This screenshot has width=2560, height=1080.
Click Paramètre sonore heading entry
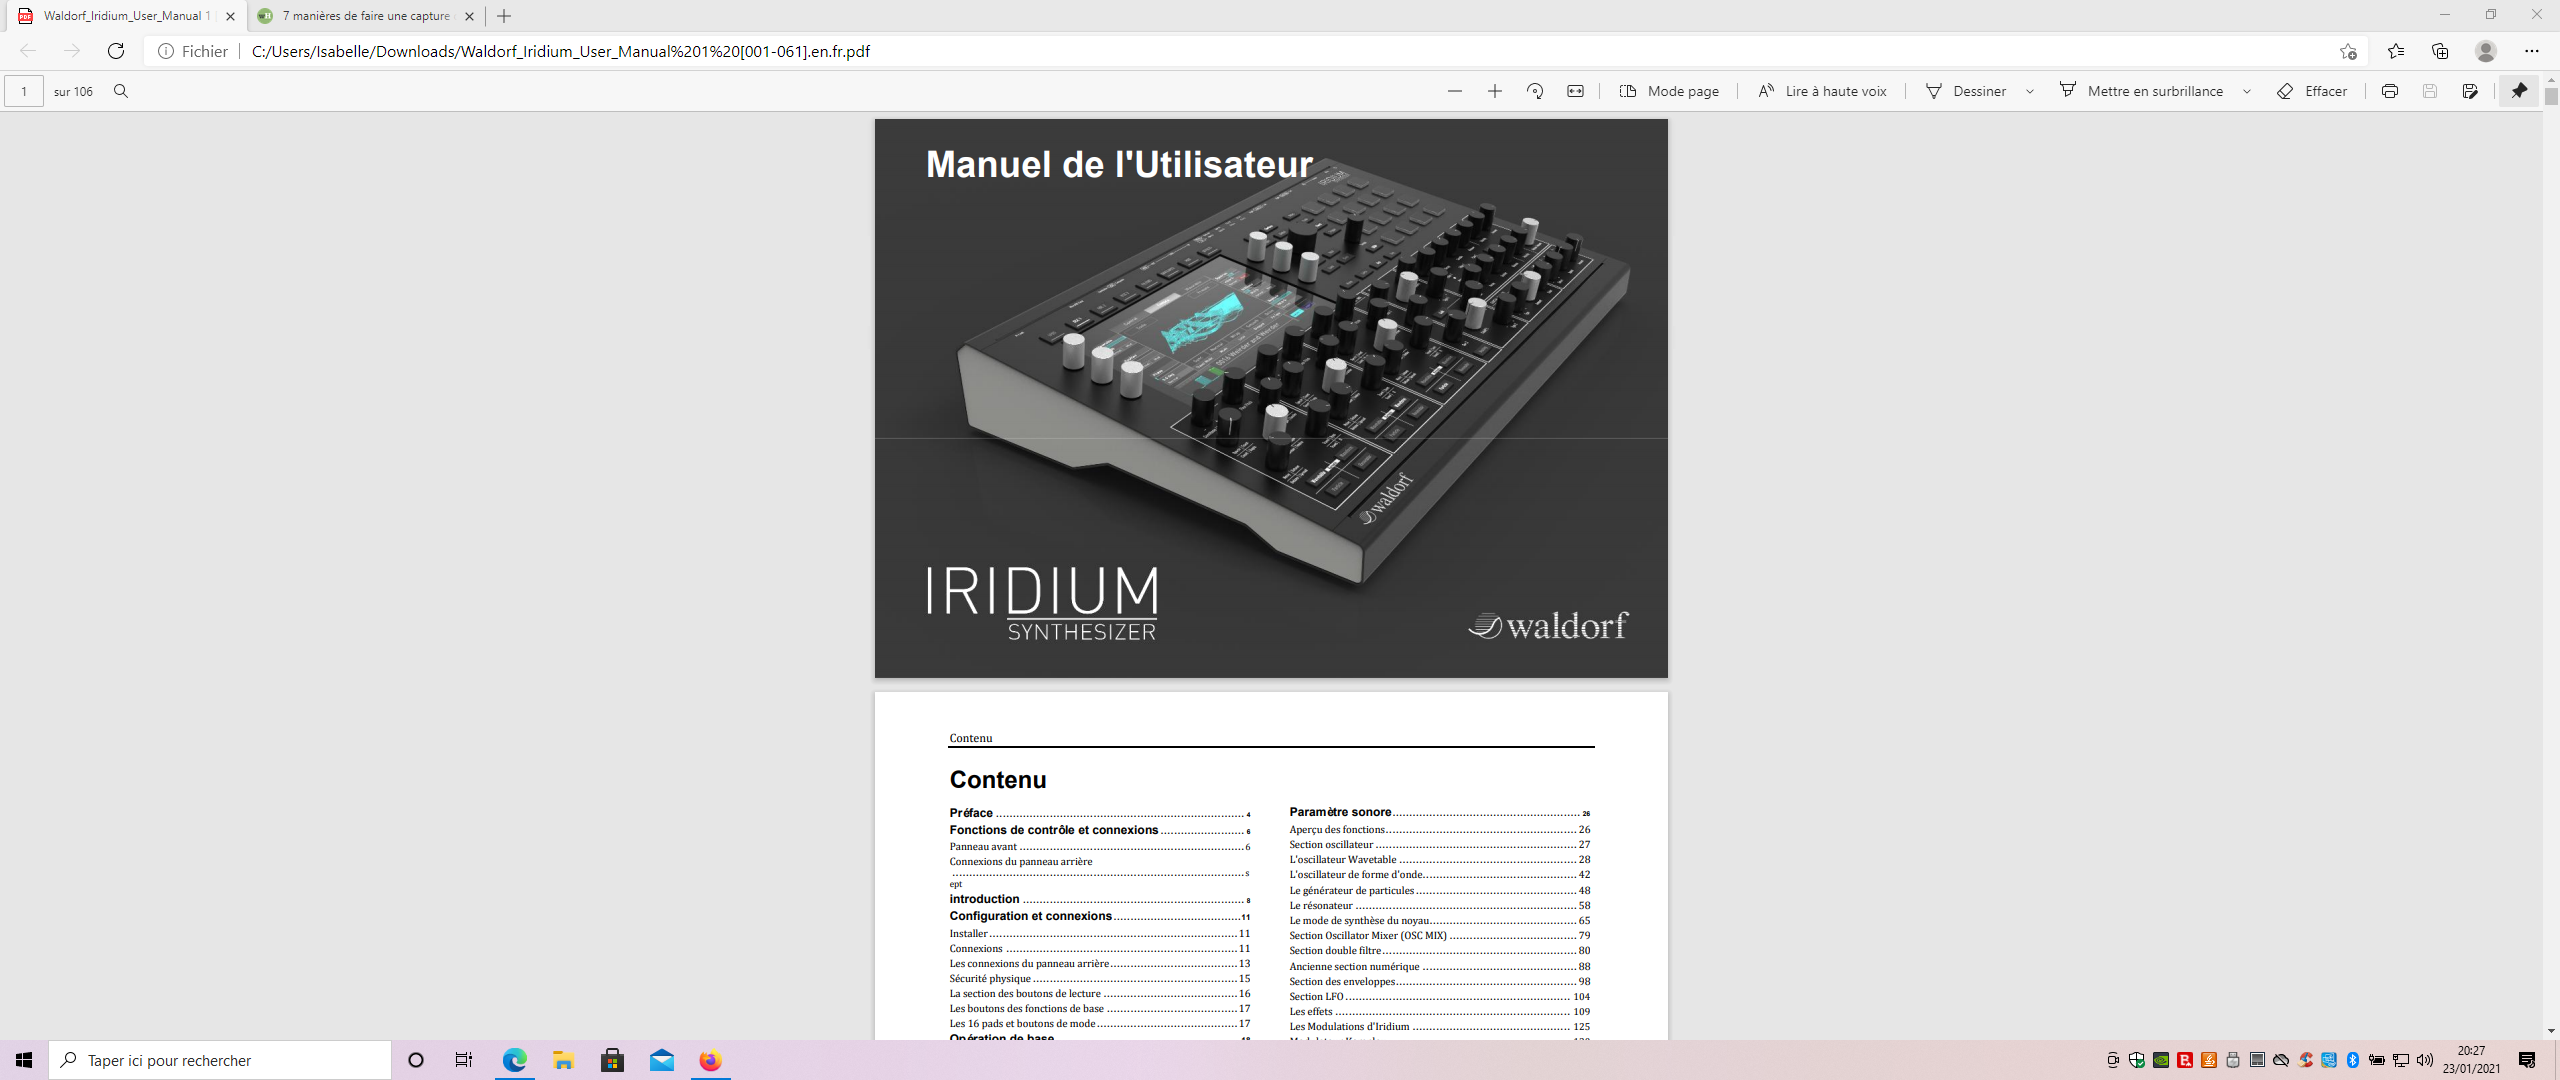pyautogui.click(x=1440, y=812)
